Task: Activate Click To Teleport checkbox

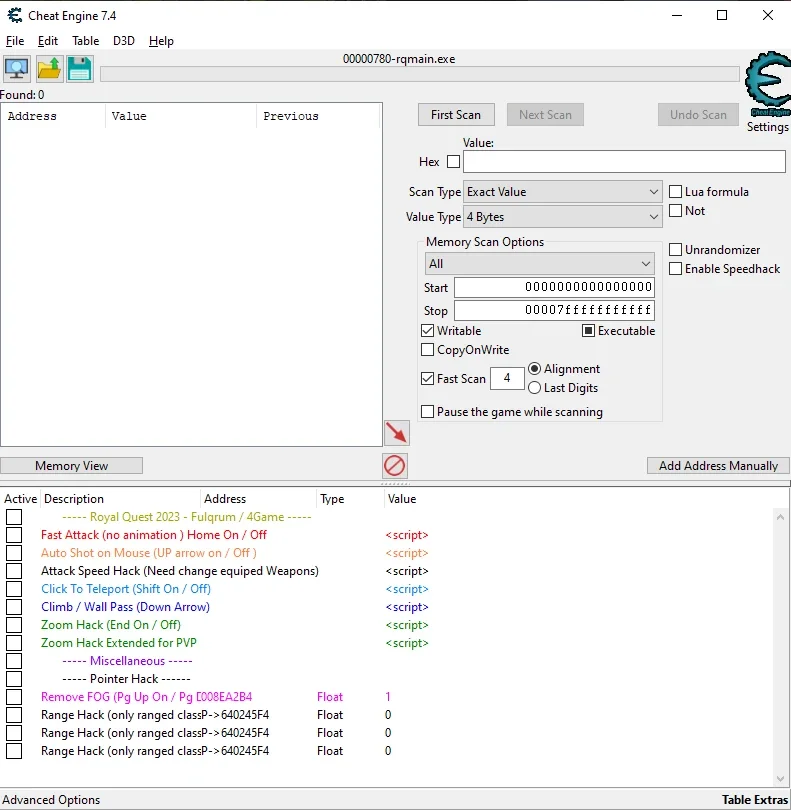Action: click(14, 589)
